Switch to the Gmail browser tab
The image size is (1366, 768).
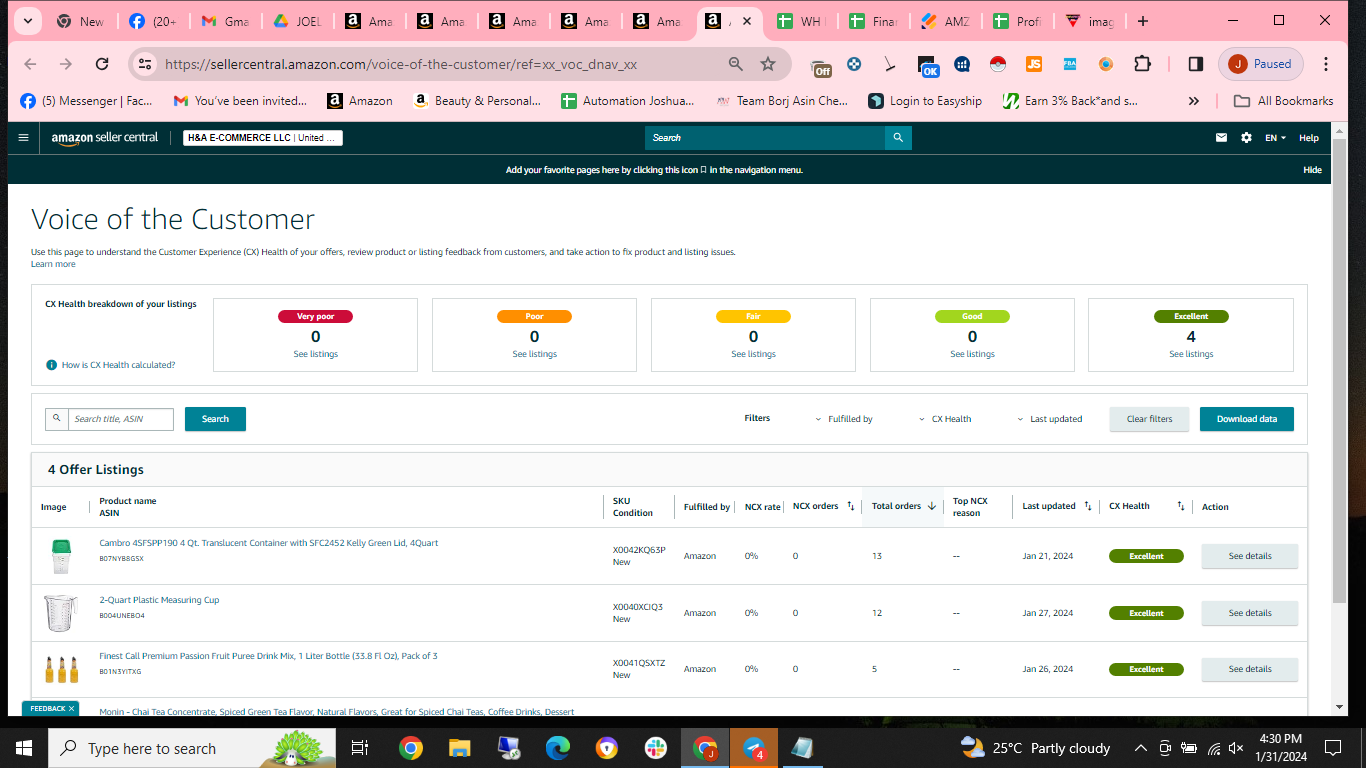(x=225, y=21)
